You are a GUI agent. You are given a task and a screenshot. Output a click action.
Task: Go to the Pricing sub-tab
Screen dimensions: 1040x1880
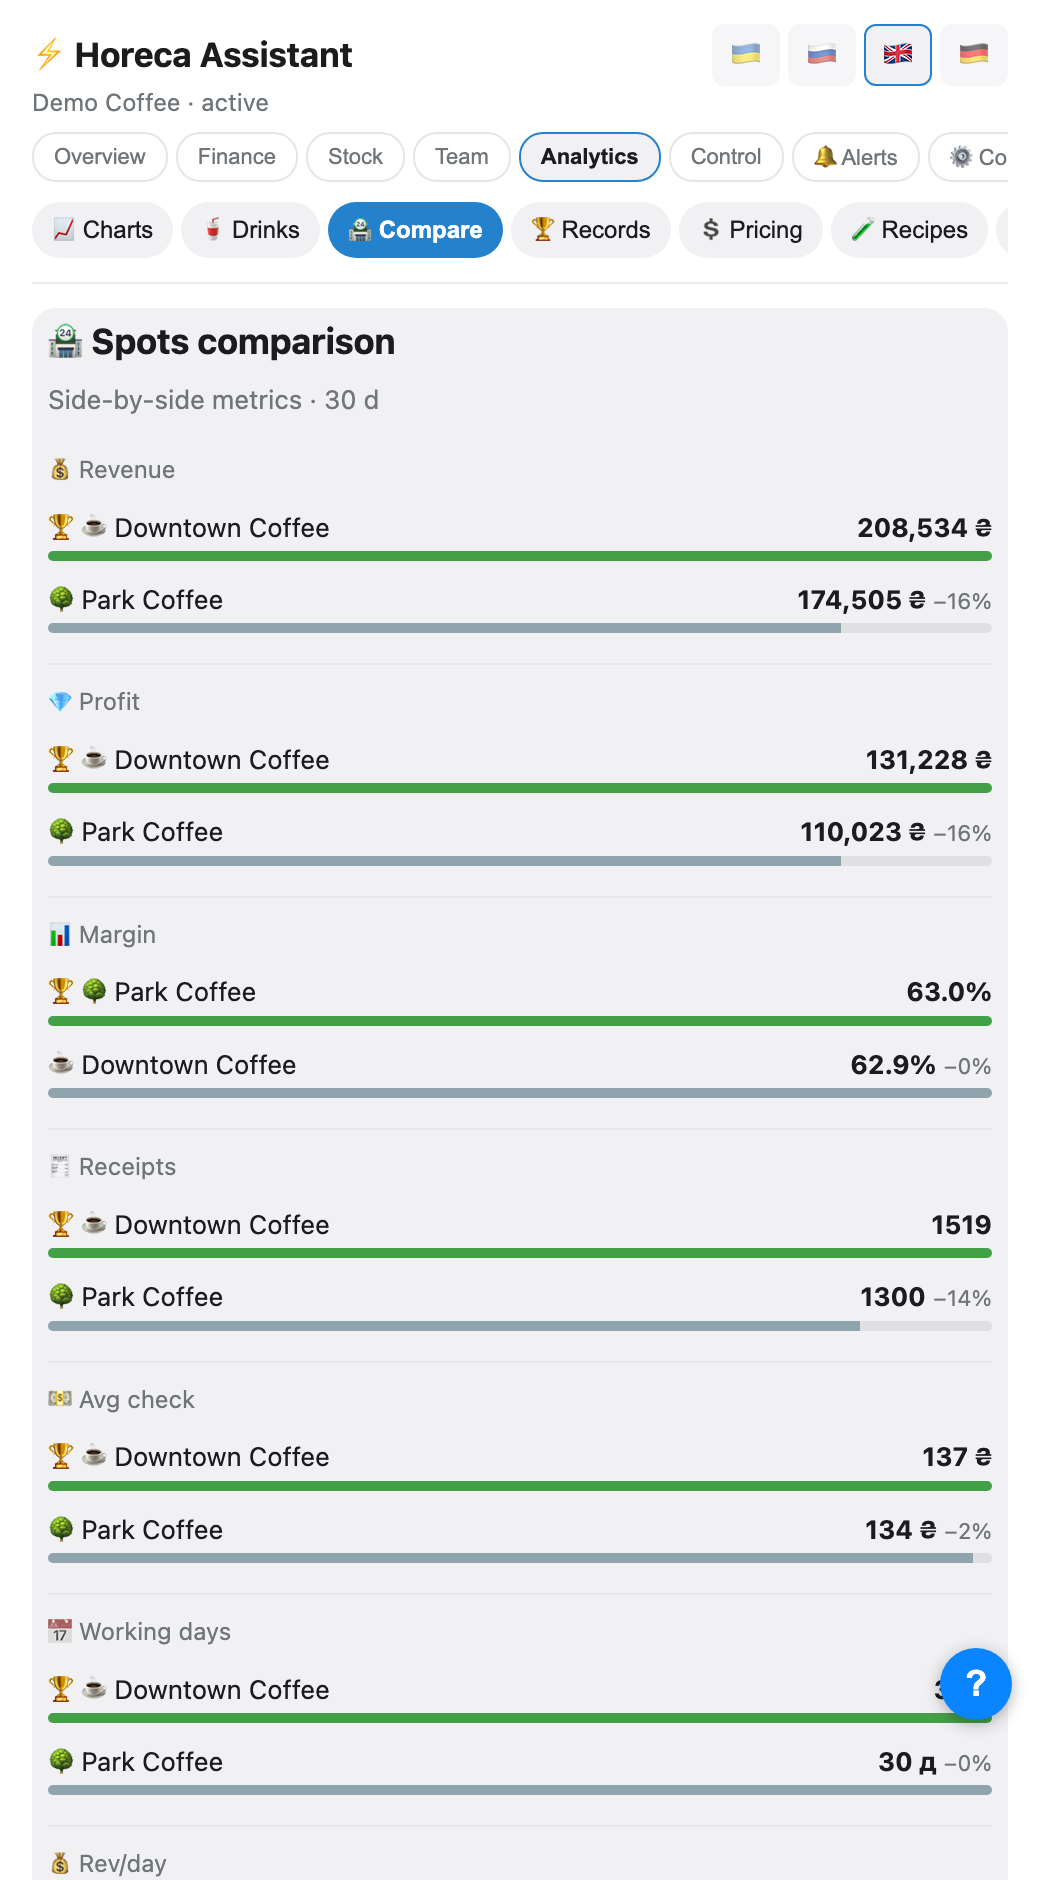(751, 230)
